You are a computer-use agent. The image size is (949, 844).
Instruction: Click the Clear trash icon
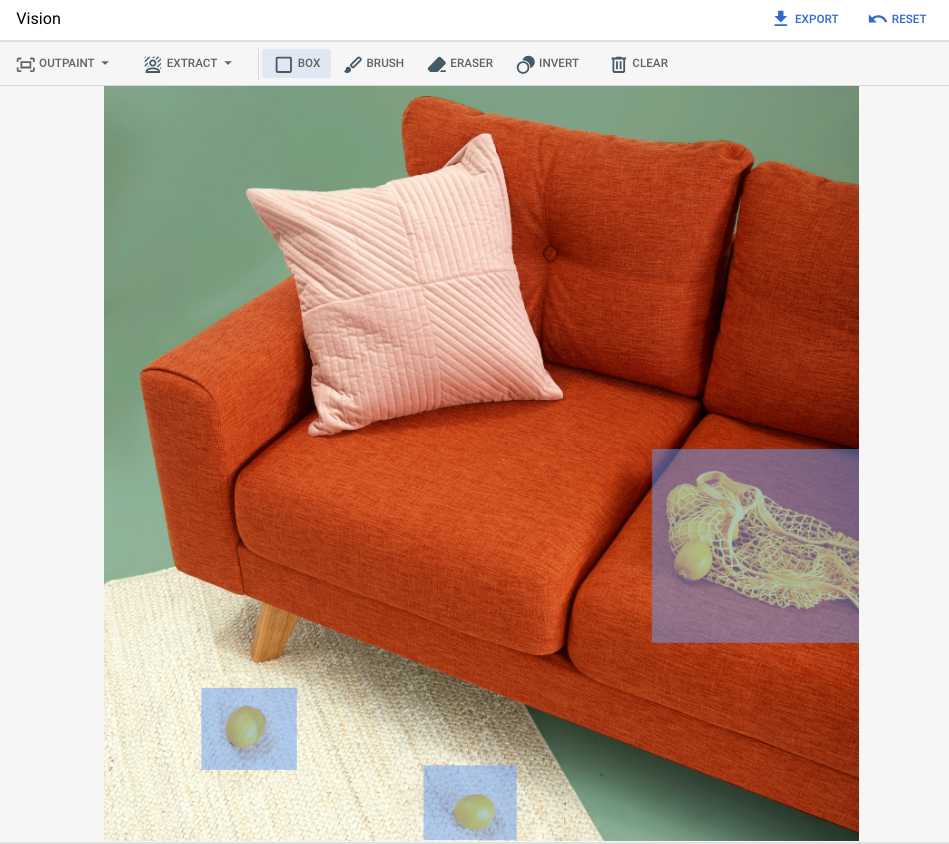pos(617,63)
